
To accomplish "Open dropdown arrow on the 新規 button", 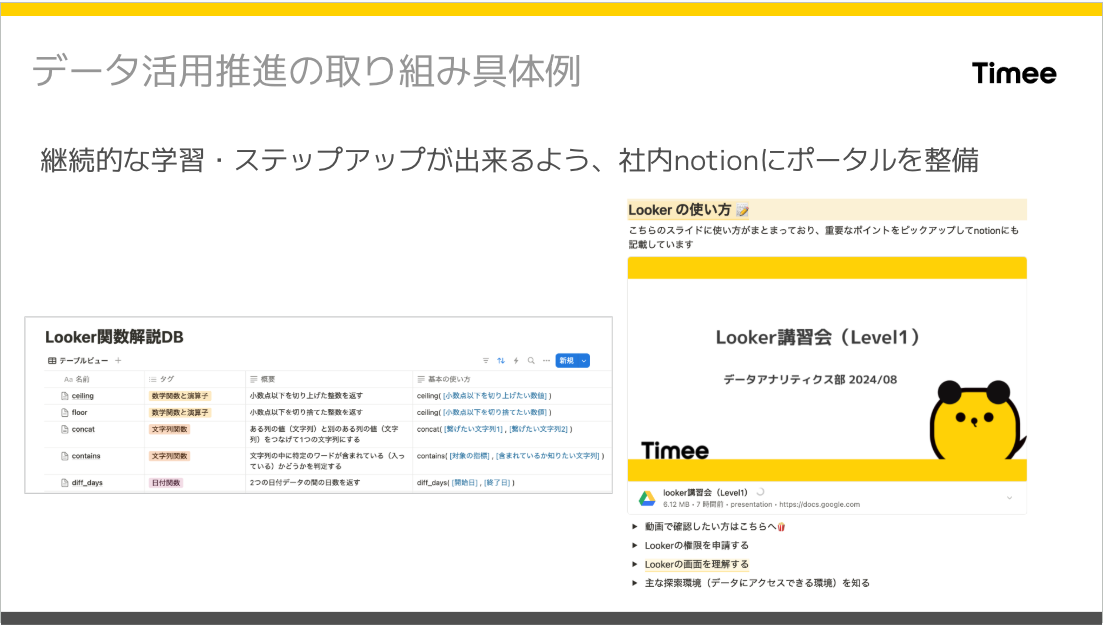I will coord(584,360).
